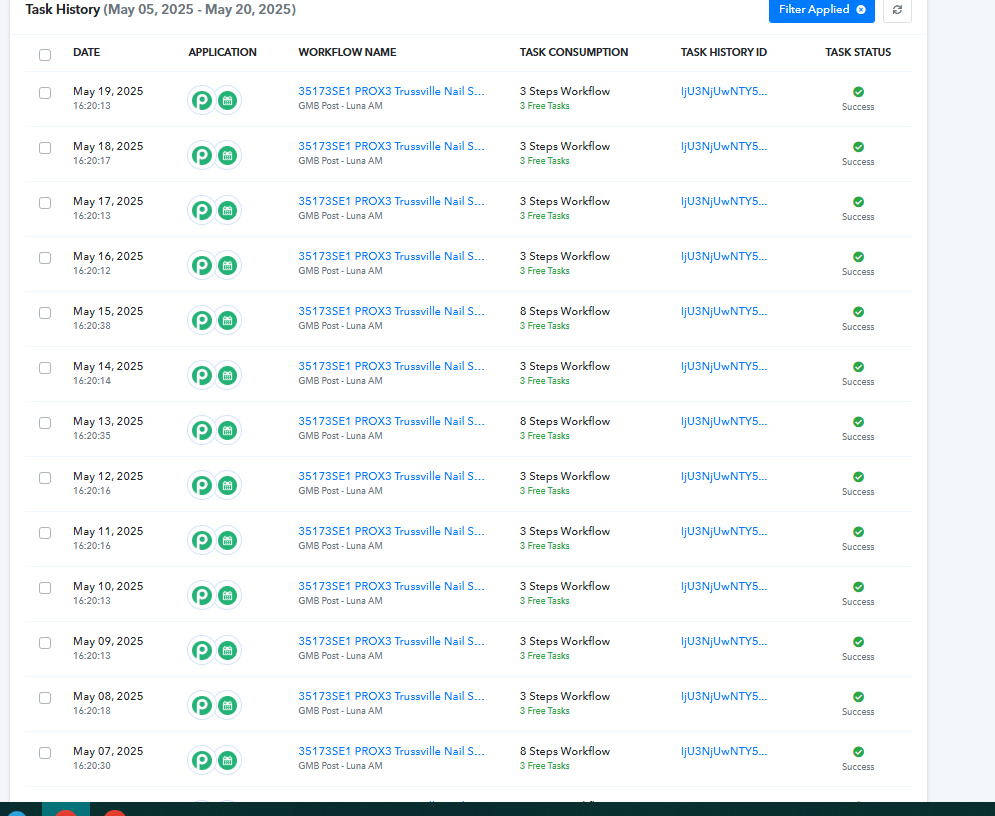995x816 pixels.
Task: Check the box for May 19, 2025 task
Action: pyautogui.click(x=45, y=93)
